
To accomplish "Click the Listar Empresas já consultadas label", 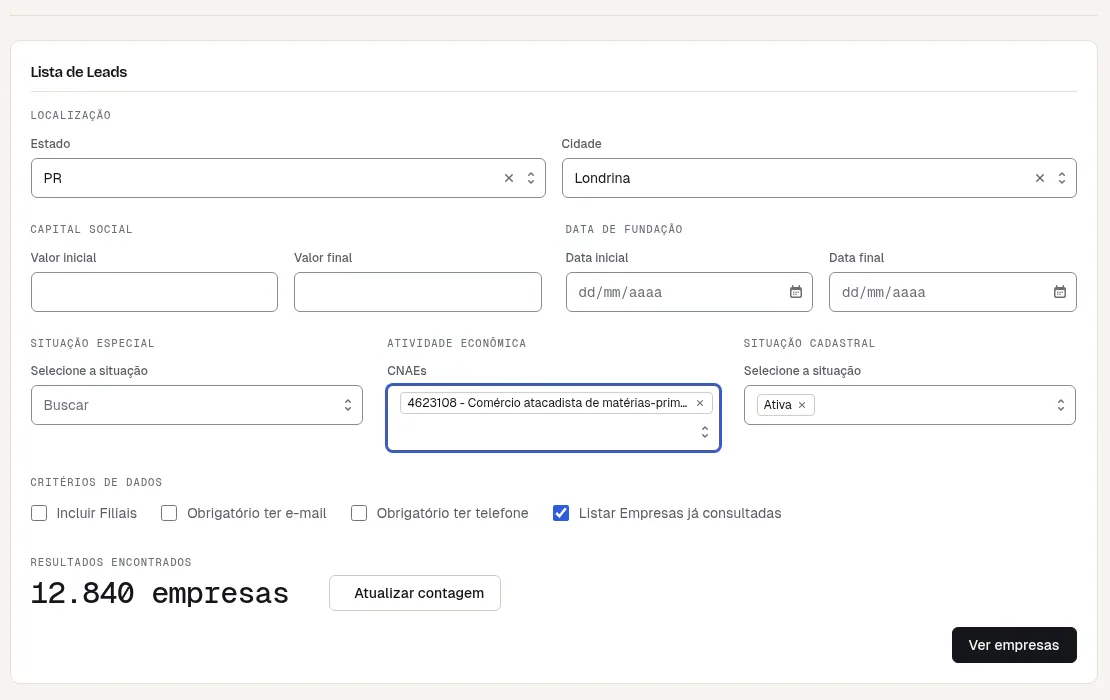I will click(680, 513).
